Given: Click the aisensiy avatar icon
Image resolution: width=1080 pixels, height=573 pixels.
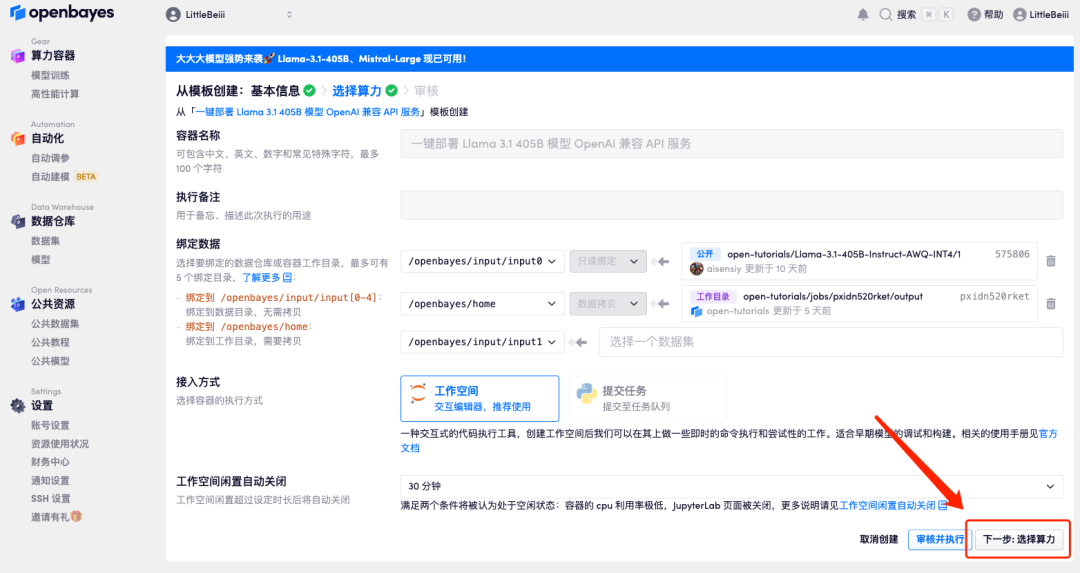Looking at the screenshot, I should point(696,269).
